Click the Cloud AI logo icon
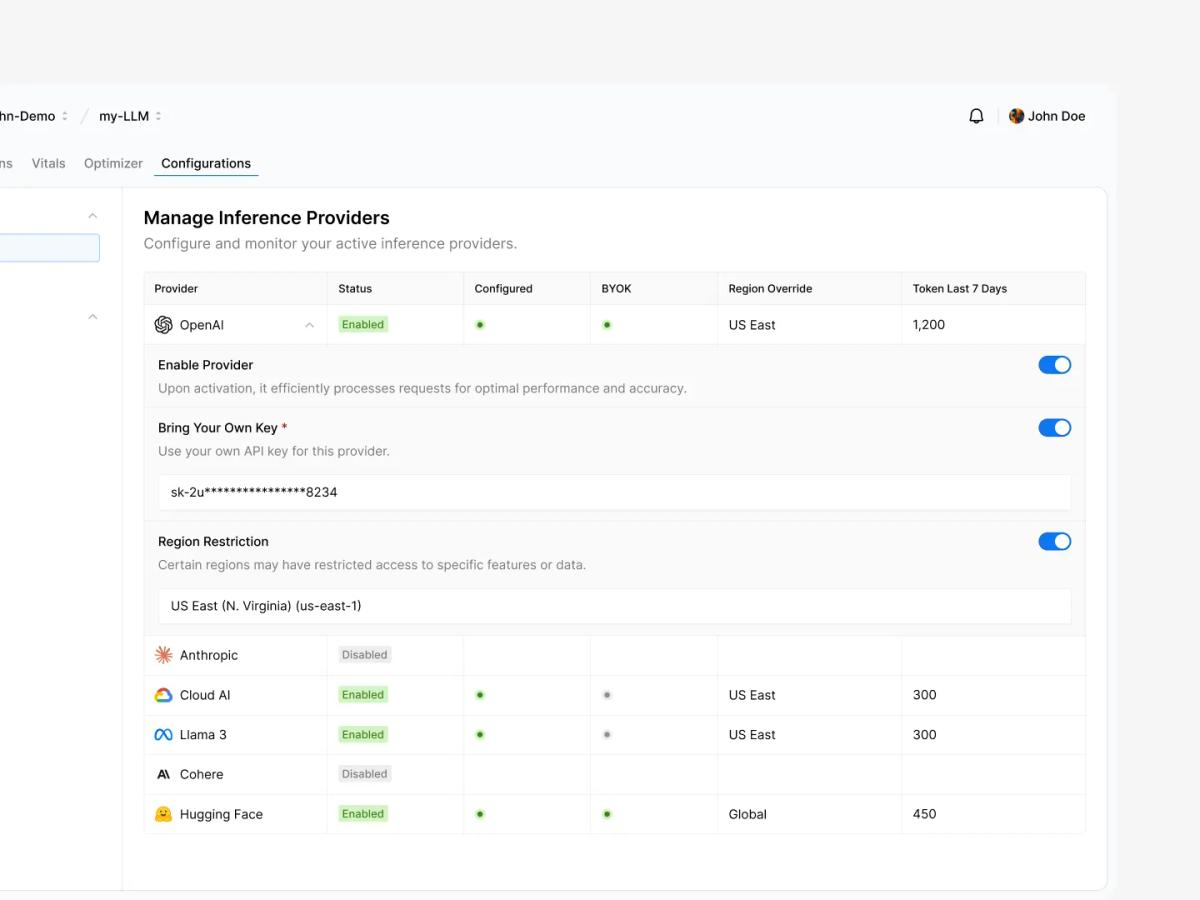This screenshot has width=1200, height=900. pos(164,695)
